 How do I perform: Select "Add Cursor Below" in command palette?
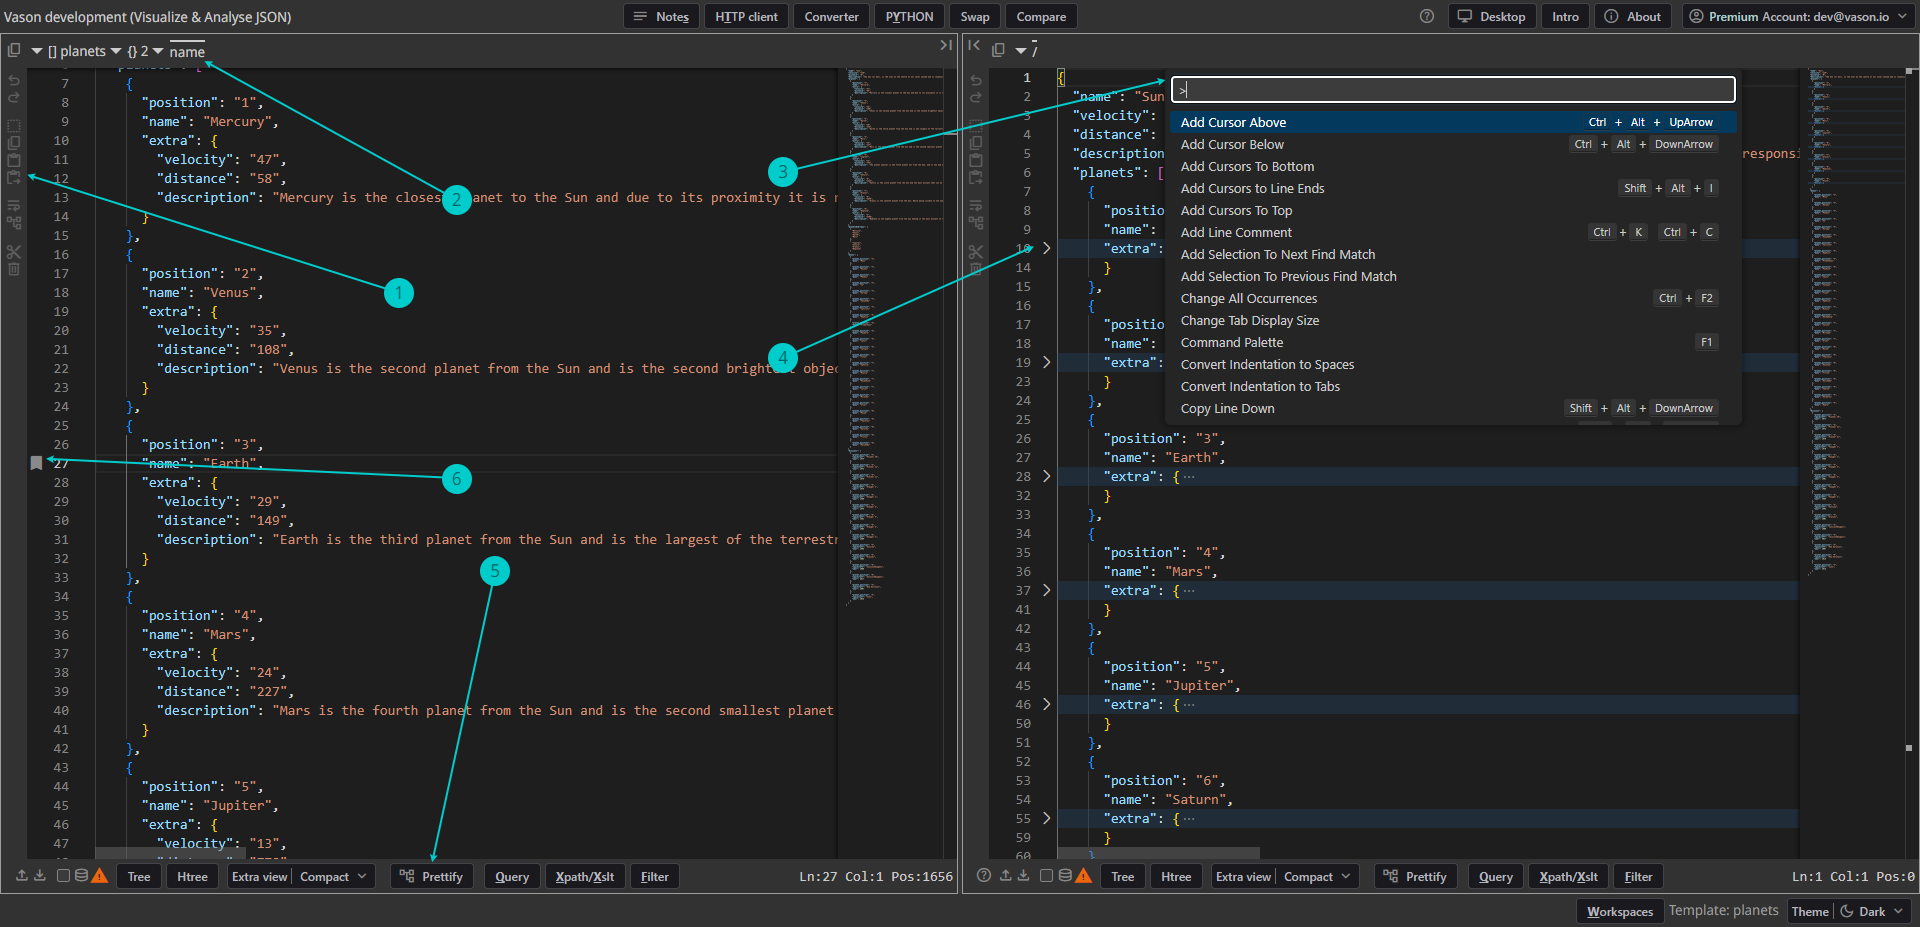(1232, 144)
